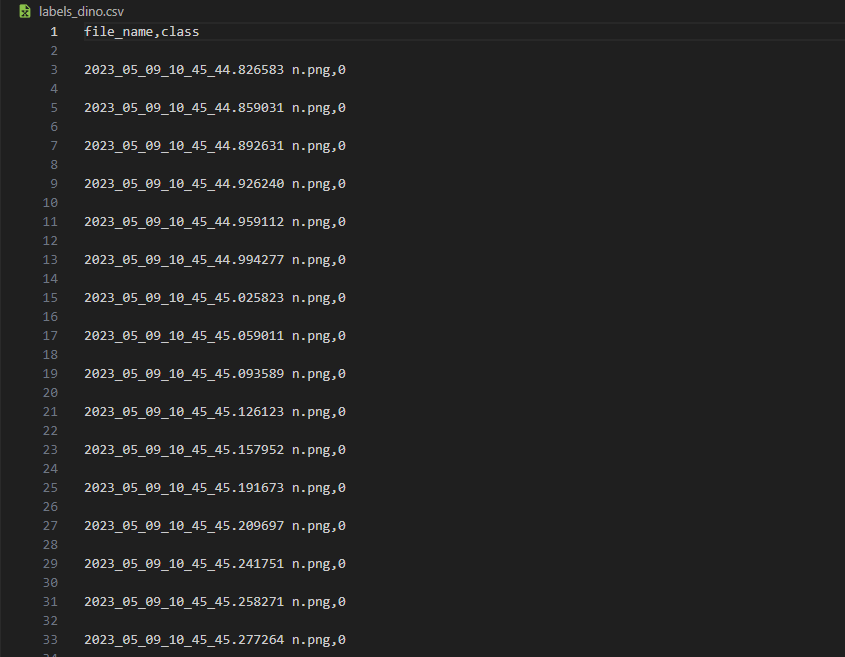Click the row containing 44.926240 n.png
Screen dimensions: 845x657
coord(215,184)
